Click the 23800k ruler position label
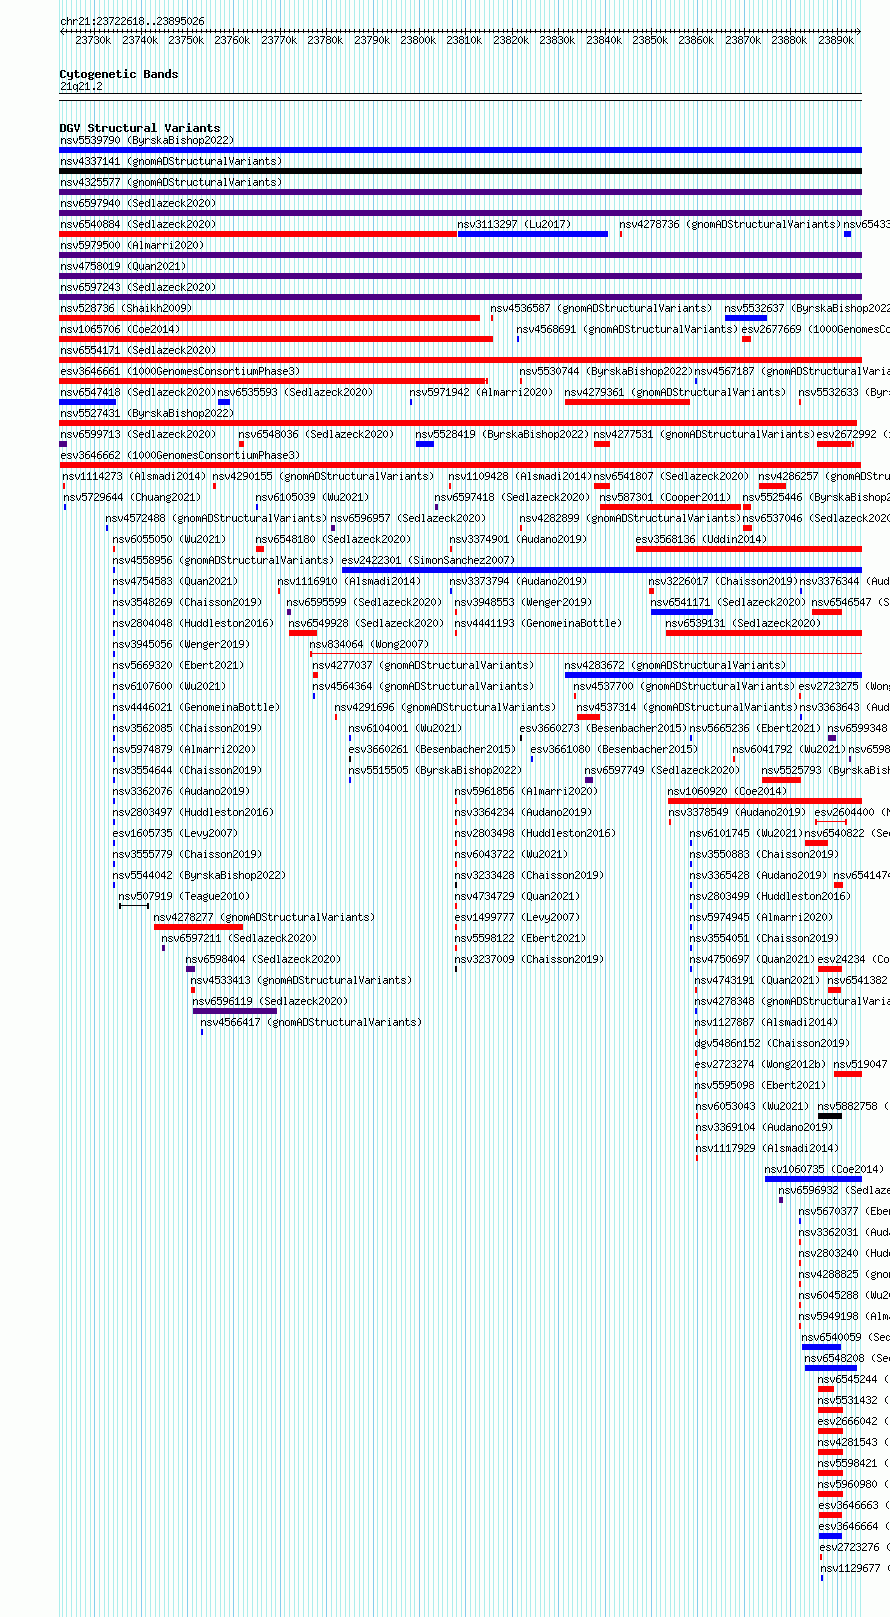890x1617 pixels. [x=418, y=40]
